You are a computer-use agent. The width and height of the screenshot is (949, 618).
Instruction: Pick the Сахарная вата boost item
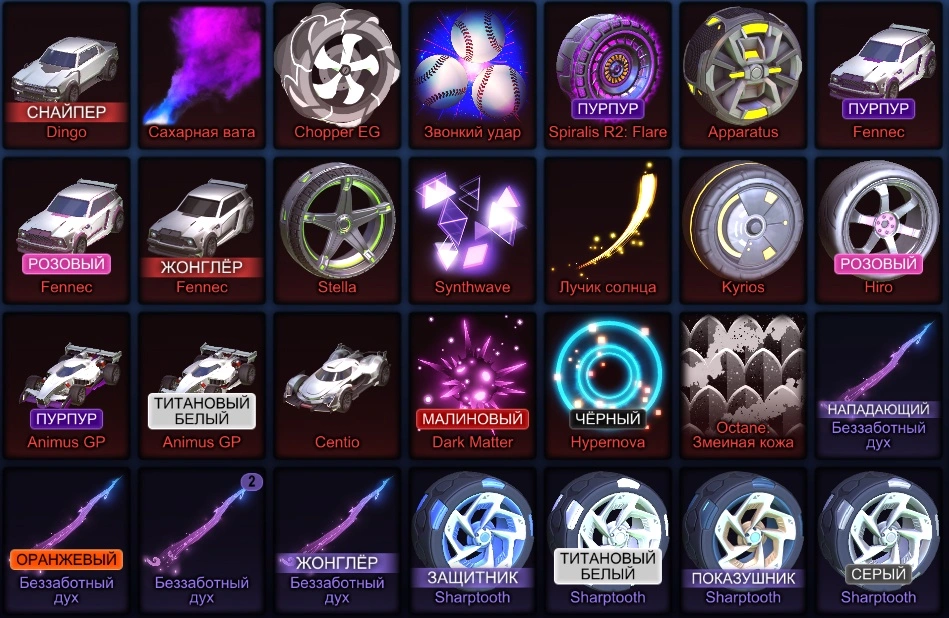(x=202, y=75)
